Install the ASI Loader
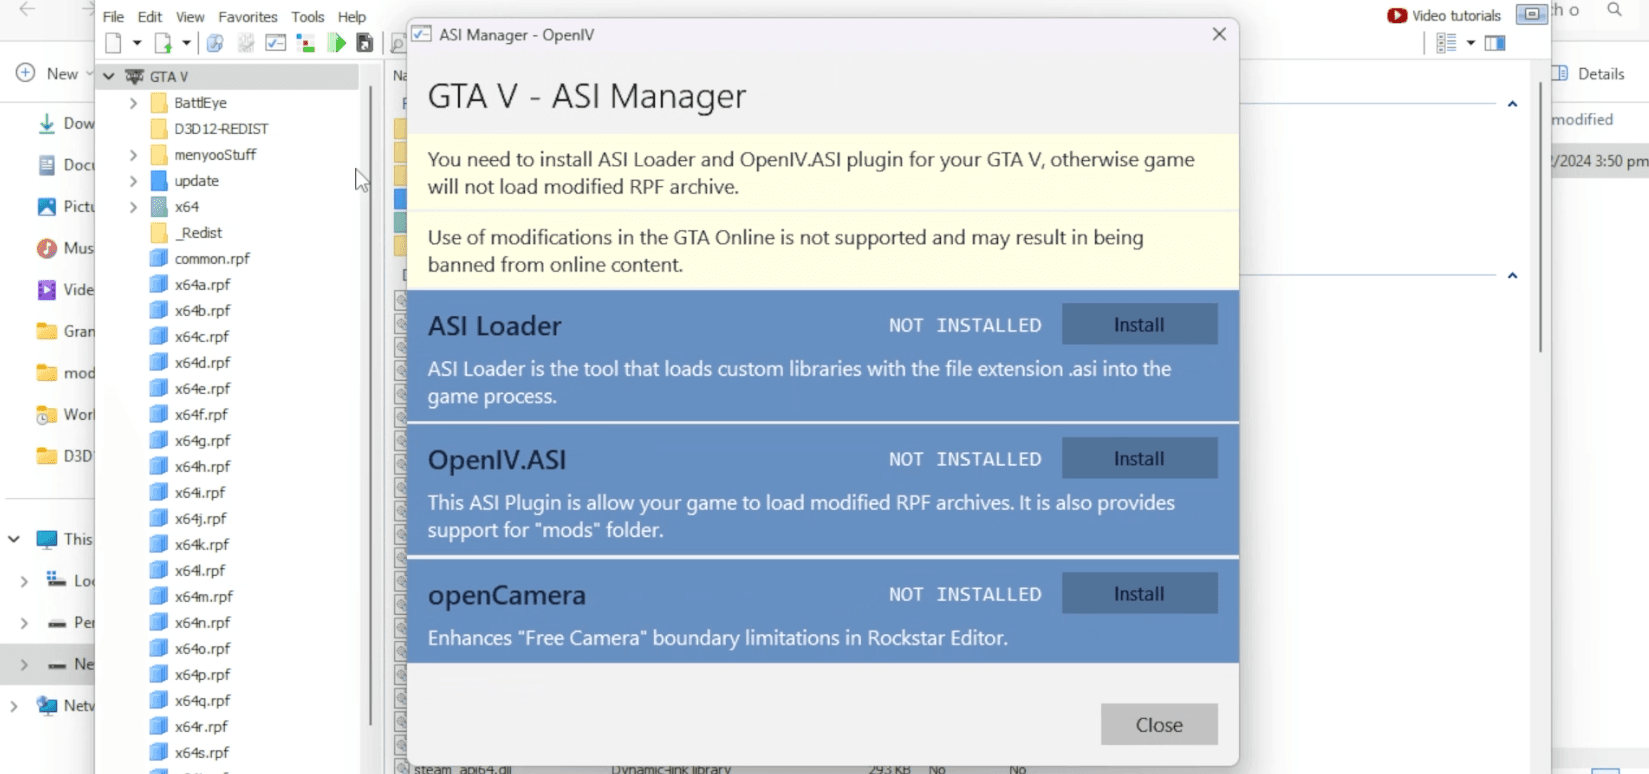Image resolution: width=1649 pixels, height=774 pixels. pyautogui.click(x=1139, y=325)
